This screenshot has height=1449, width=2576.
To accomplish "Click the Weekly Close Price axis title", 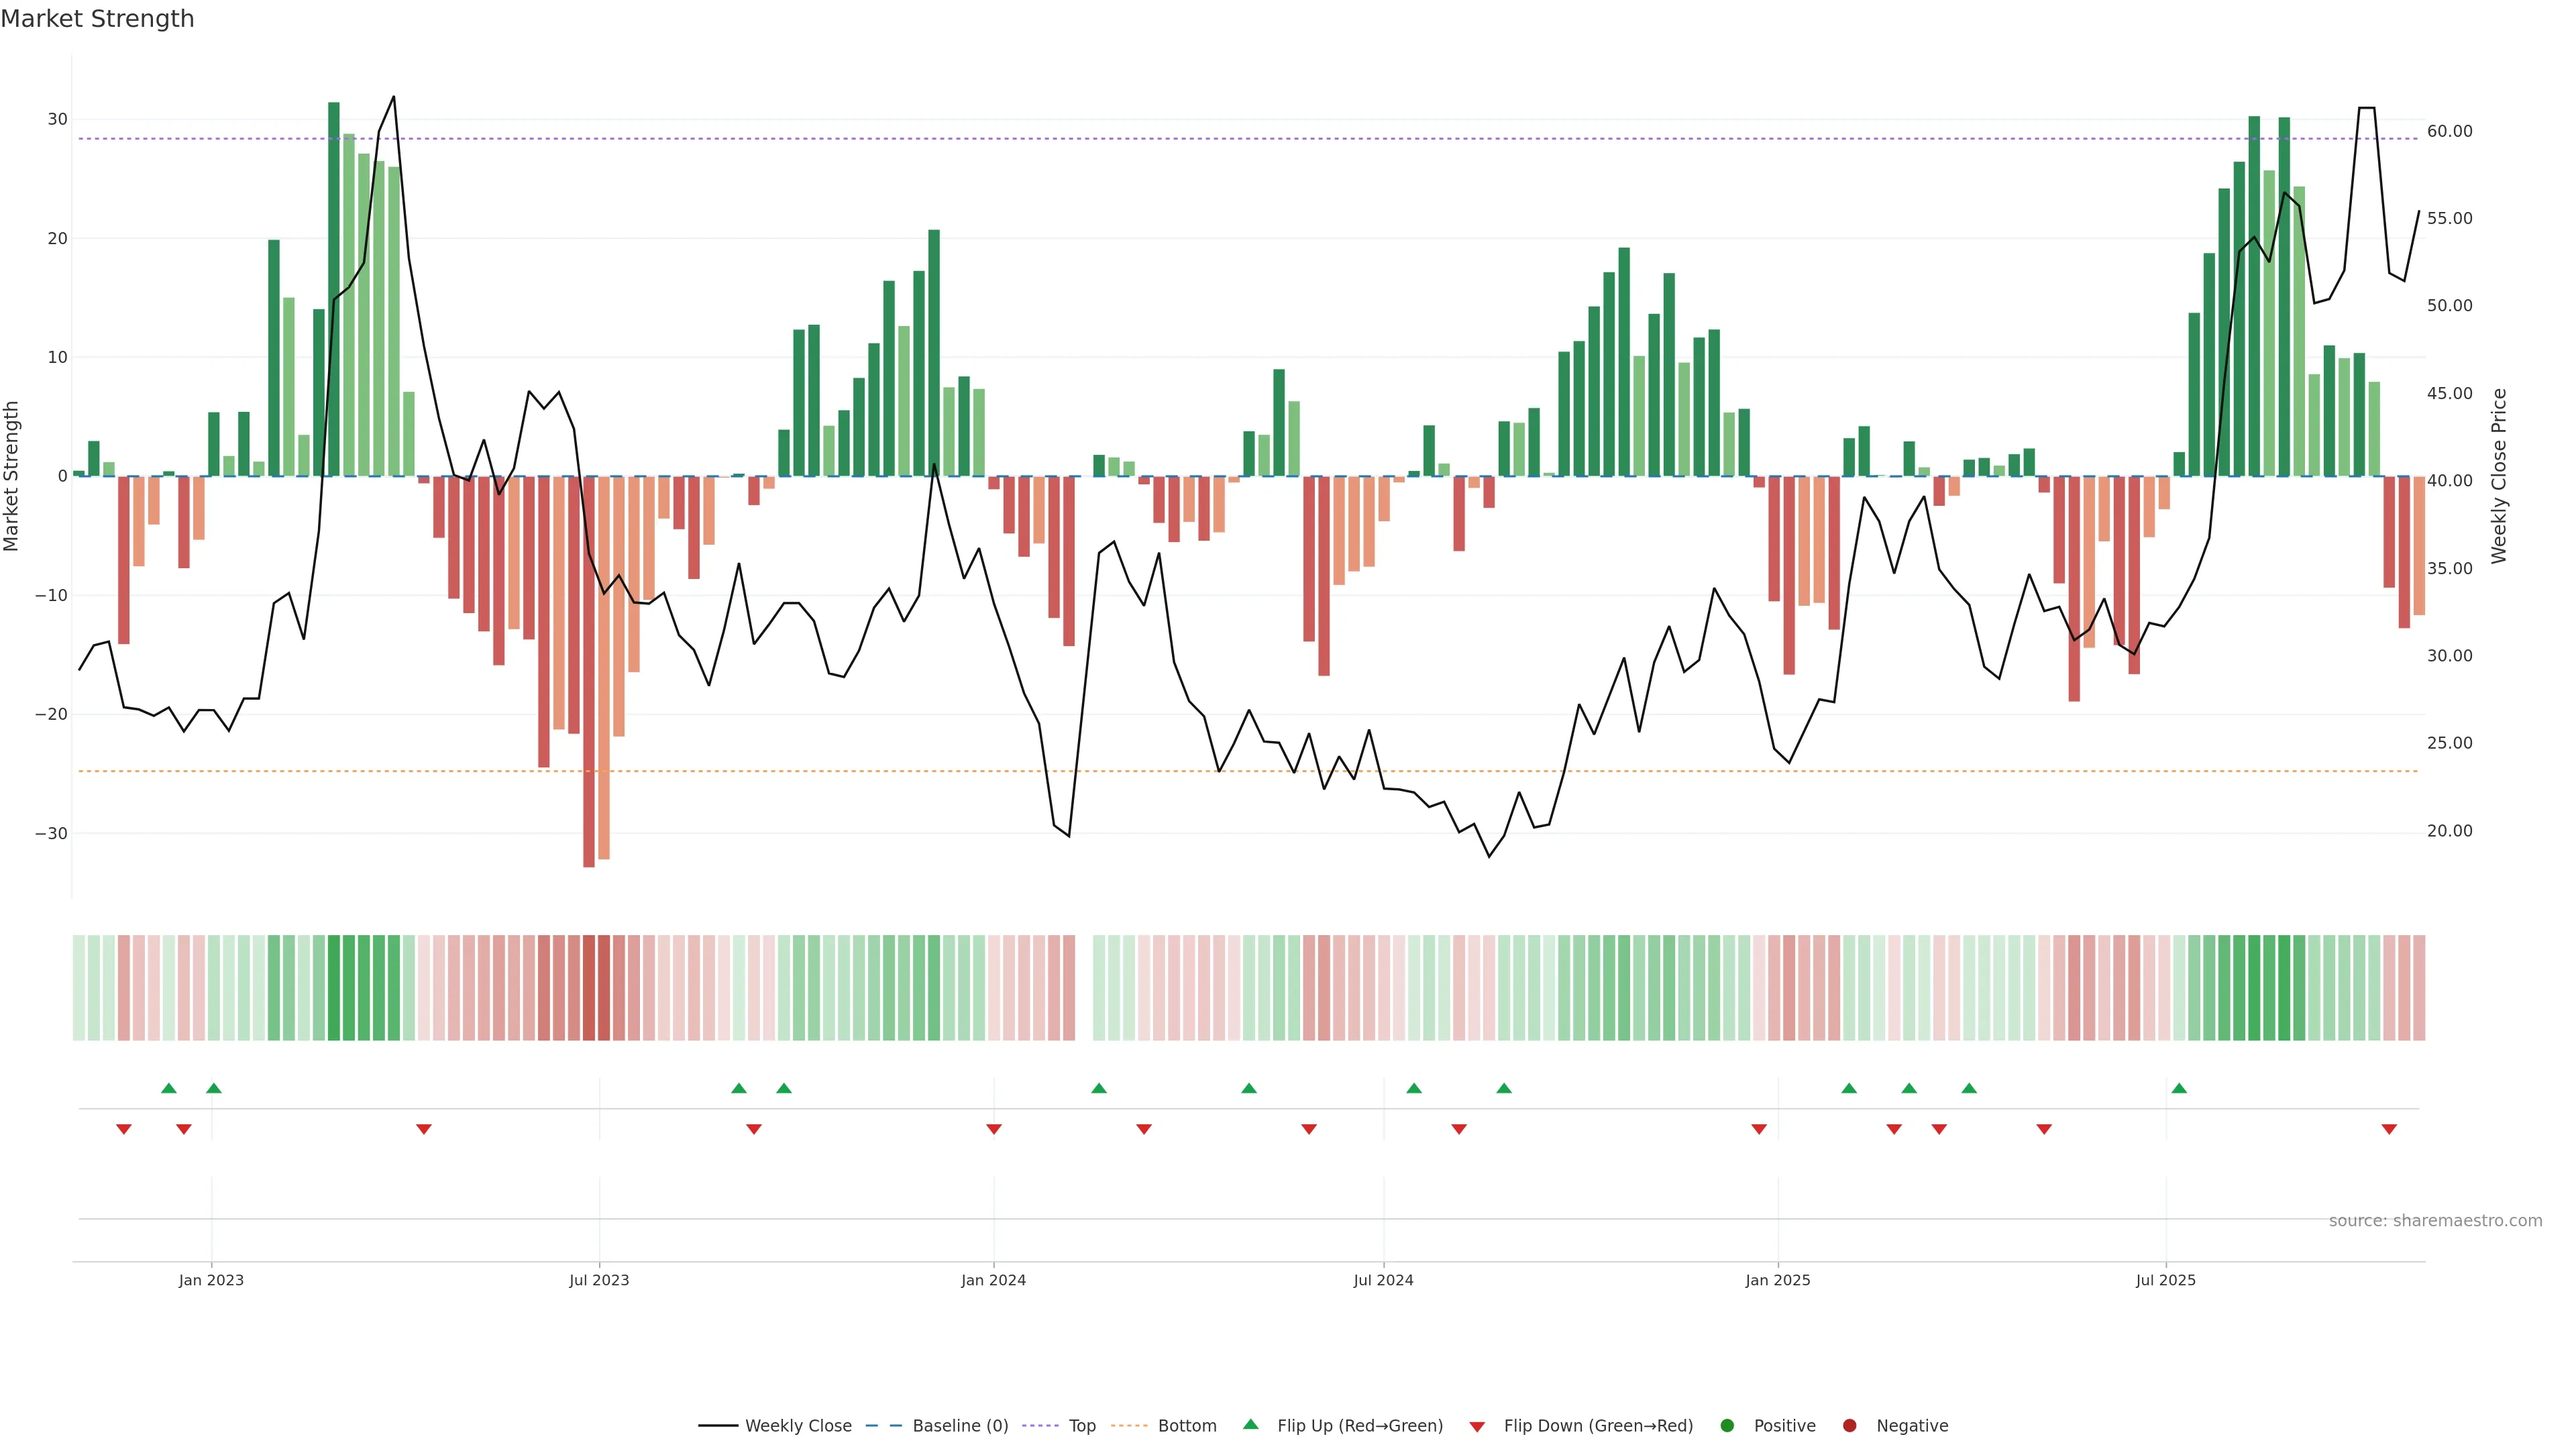I will pos(2499,476).
